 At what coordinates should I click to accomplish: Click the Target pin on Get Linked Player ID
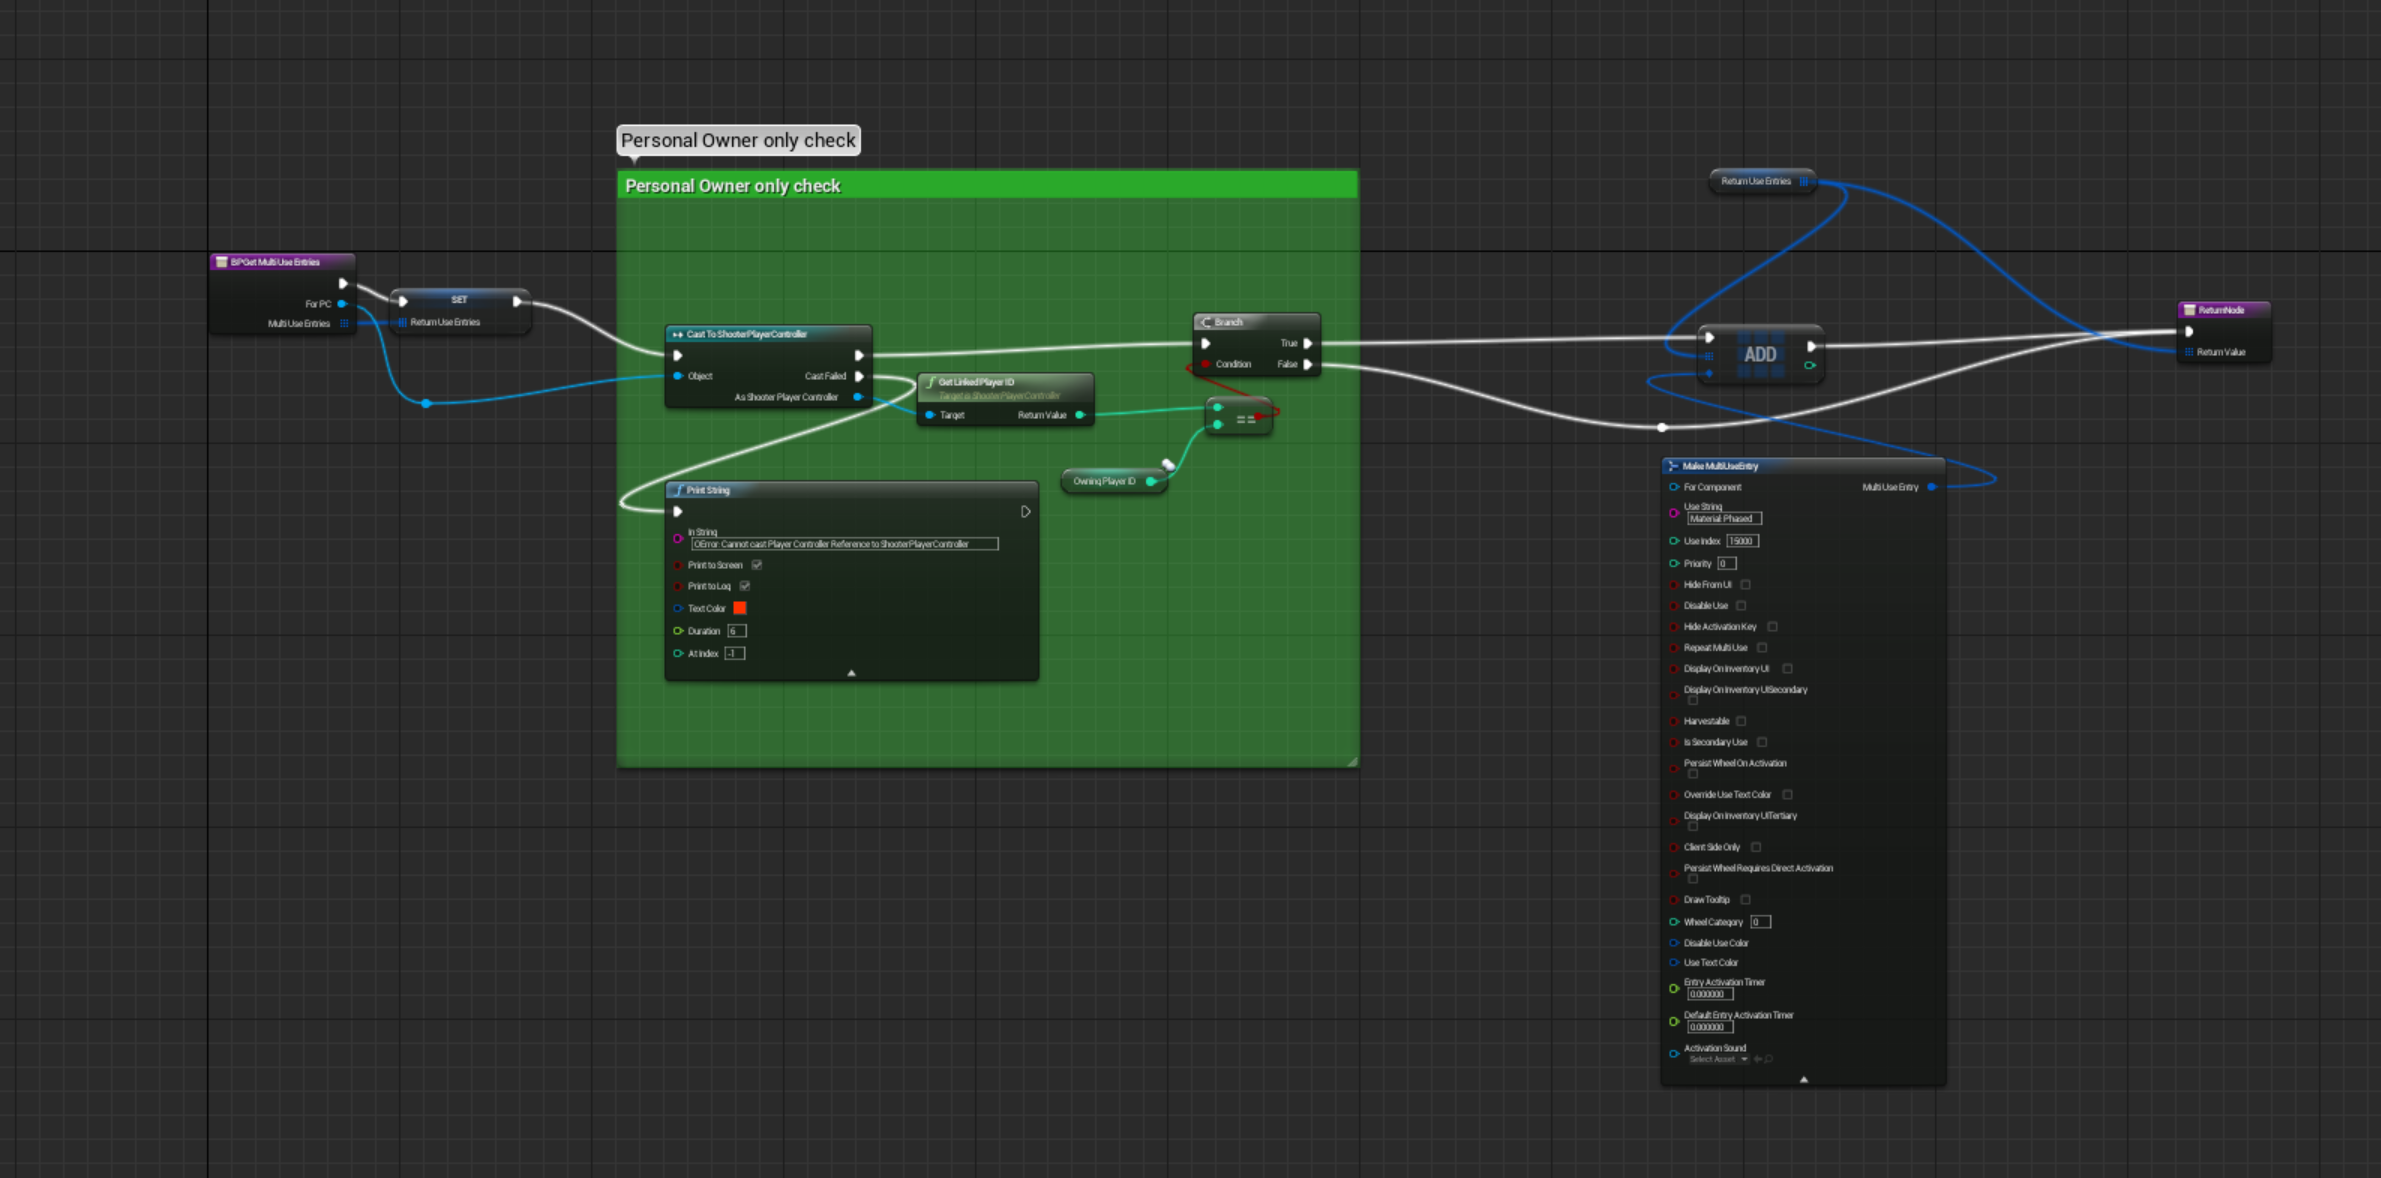(930, 415)
